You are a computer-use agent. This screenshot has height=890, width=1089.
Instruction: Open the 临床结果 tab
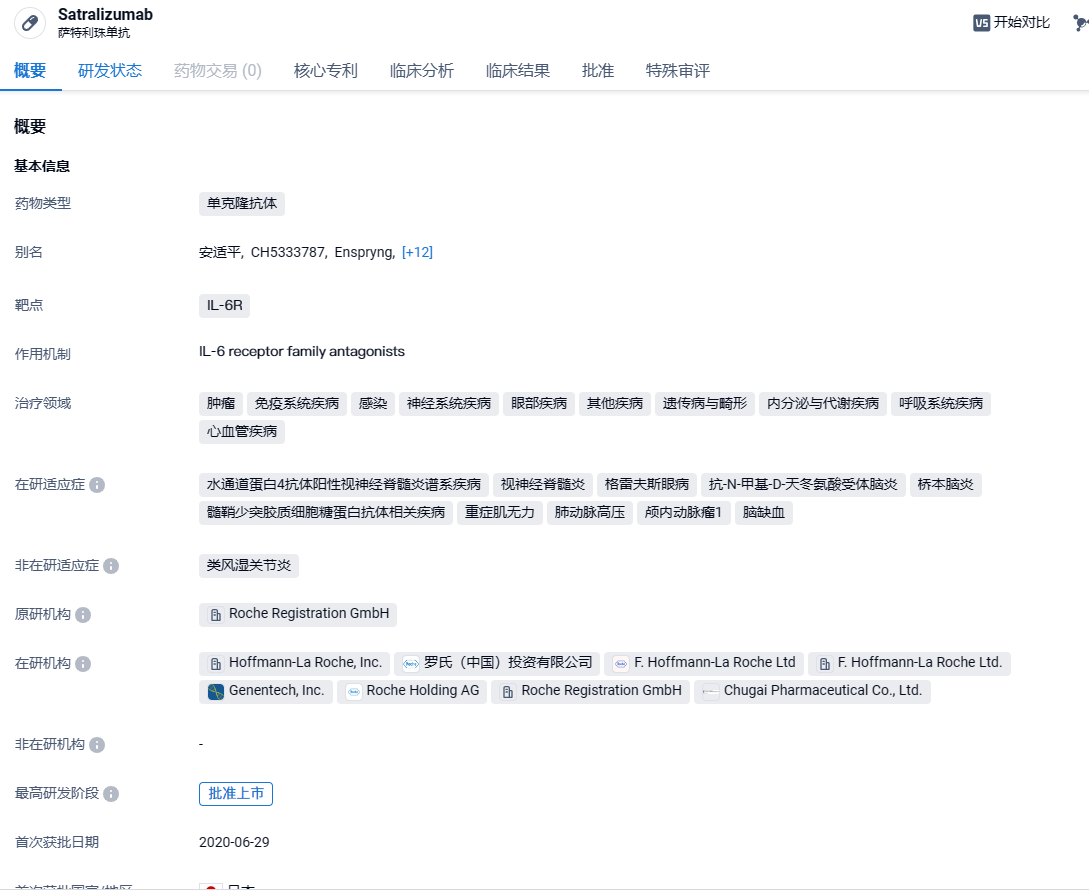[517, 71]
